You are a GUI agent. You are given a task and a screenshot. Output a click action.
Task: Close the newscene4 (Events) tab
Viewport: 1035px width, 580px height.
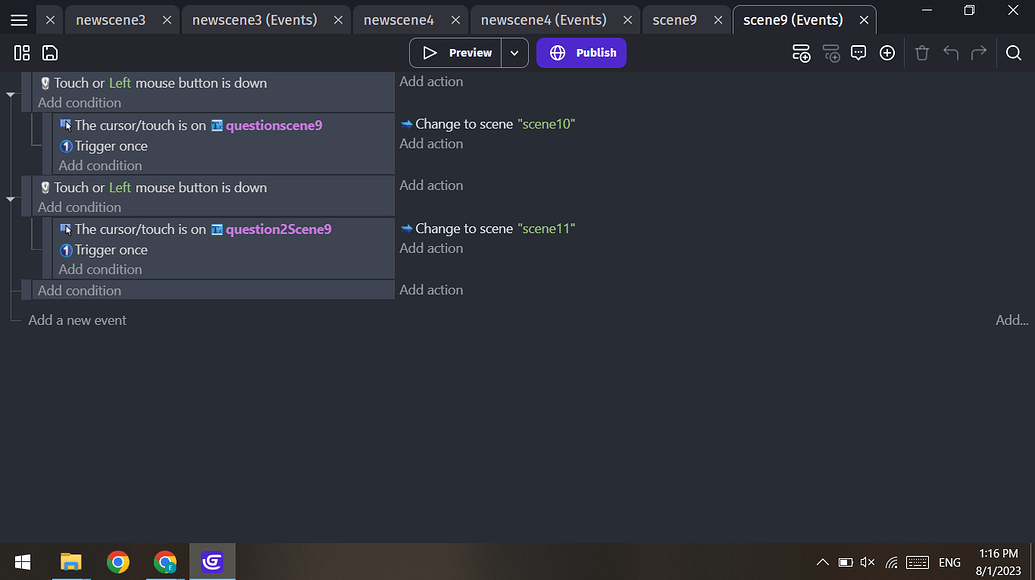coord(628,20)
